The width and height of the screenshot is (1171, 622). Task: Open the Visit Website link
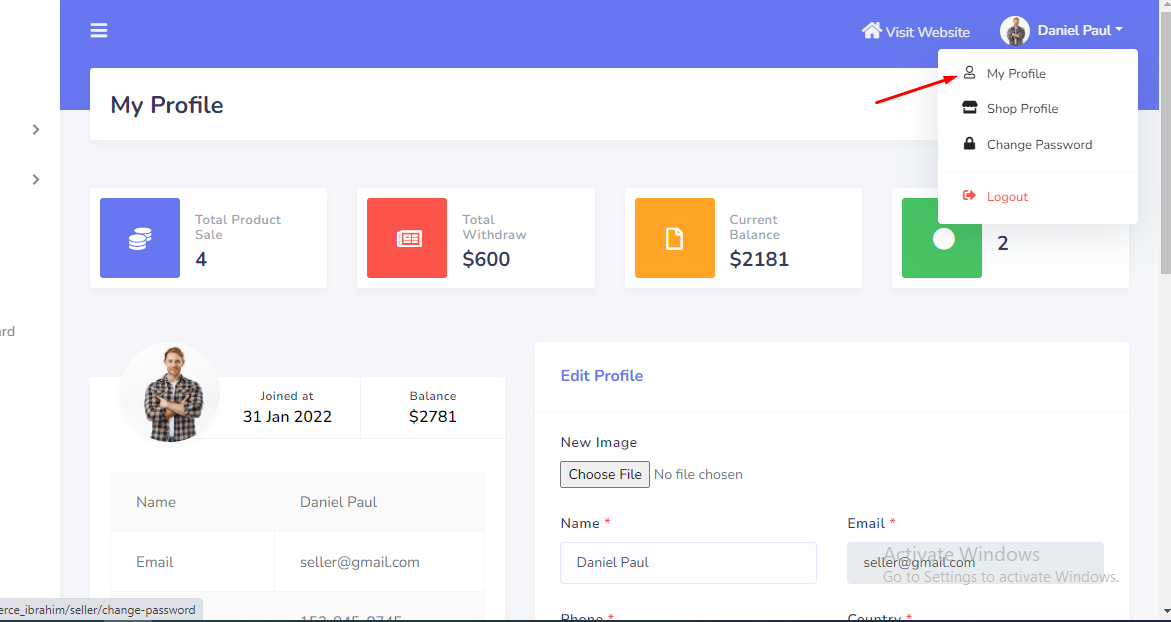[x=927, y=32]
